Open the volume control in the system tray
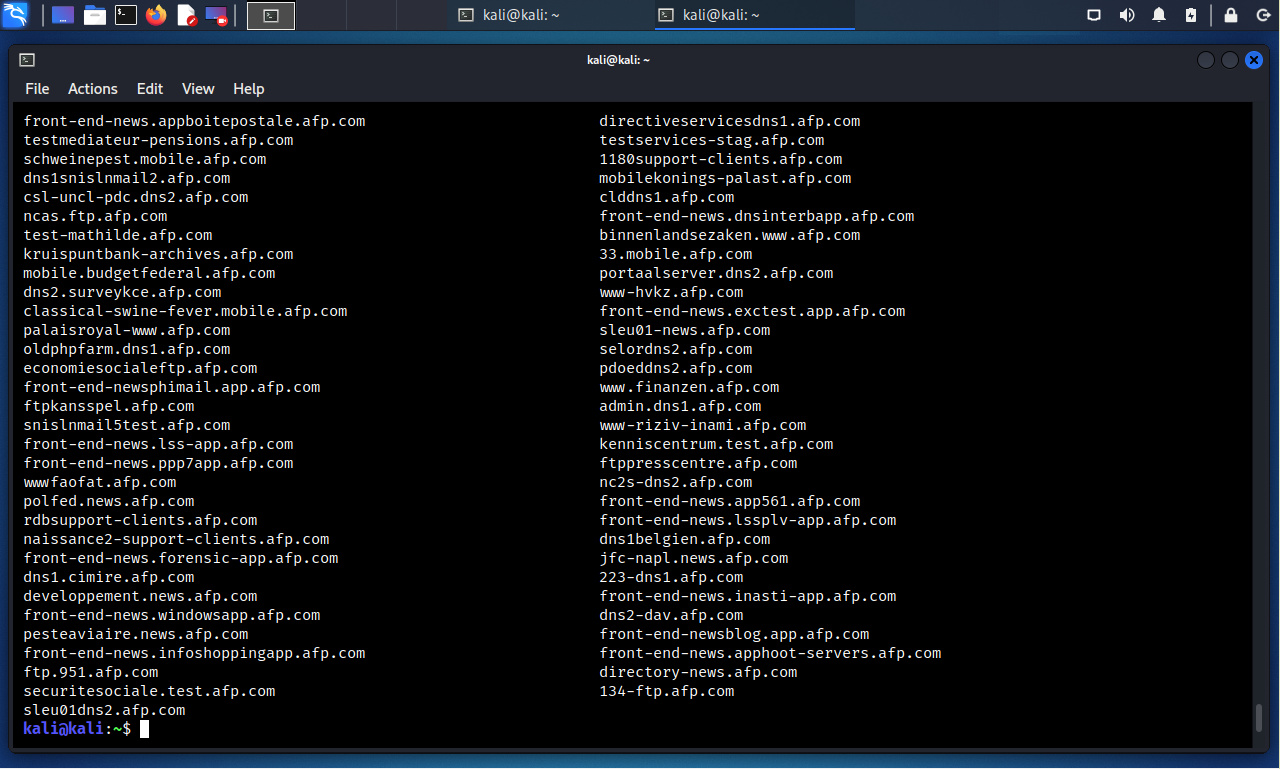This screenshot has width=1280, height=769. coord(1127,15)
